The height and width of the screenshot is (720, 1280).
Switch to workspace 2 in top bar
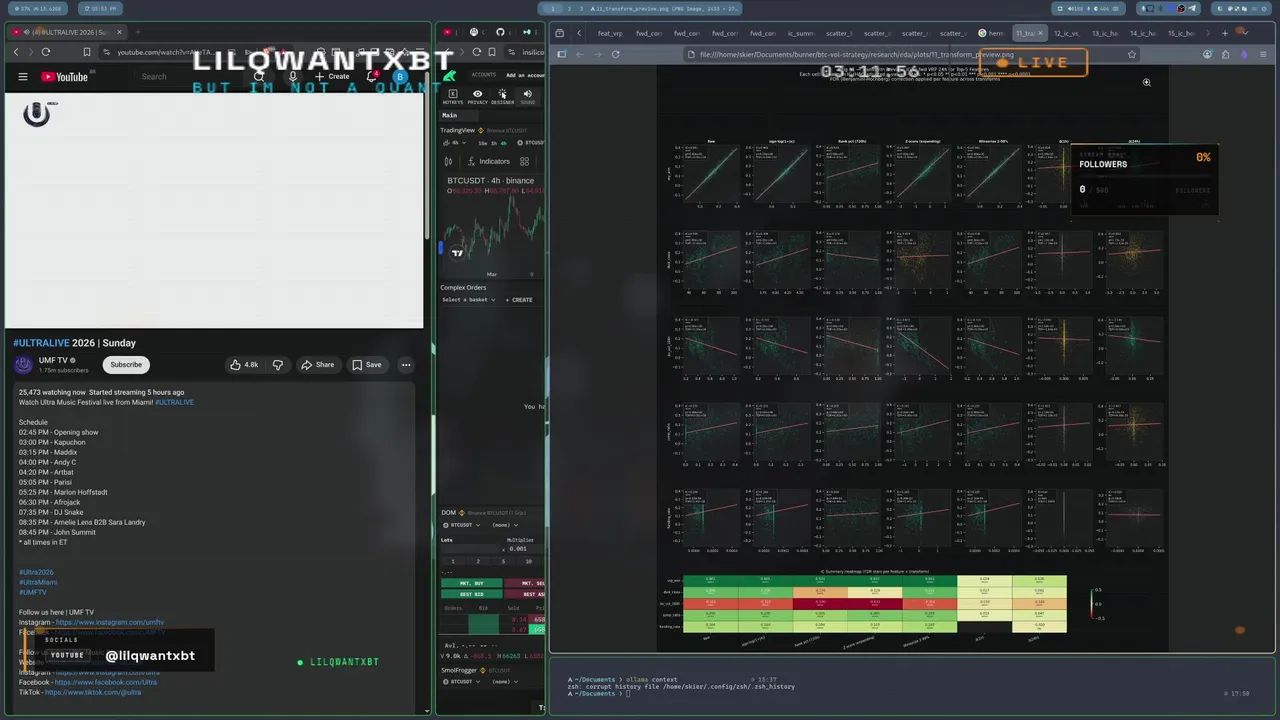pos(568,8)
